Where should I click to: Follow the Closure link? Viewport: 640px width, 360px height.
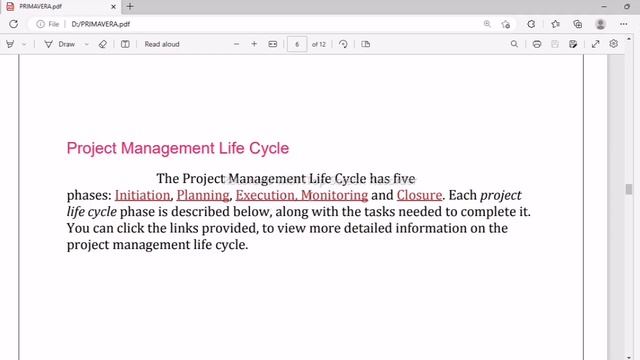419,195
